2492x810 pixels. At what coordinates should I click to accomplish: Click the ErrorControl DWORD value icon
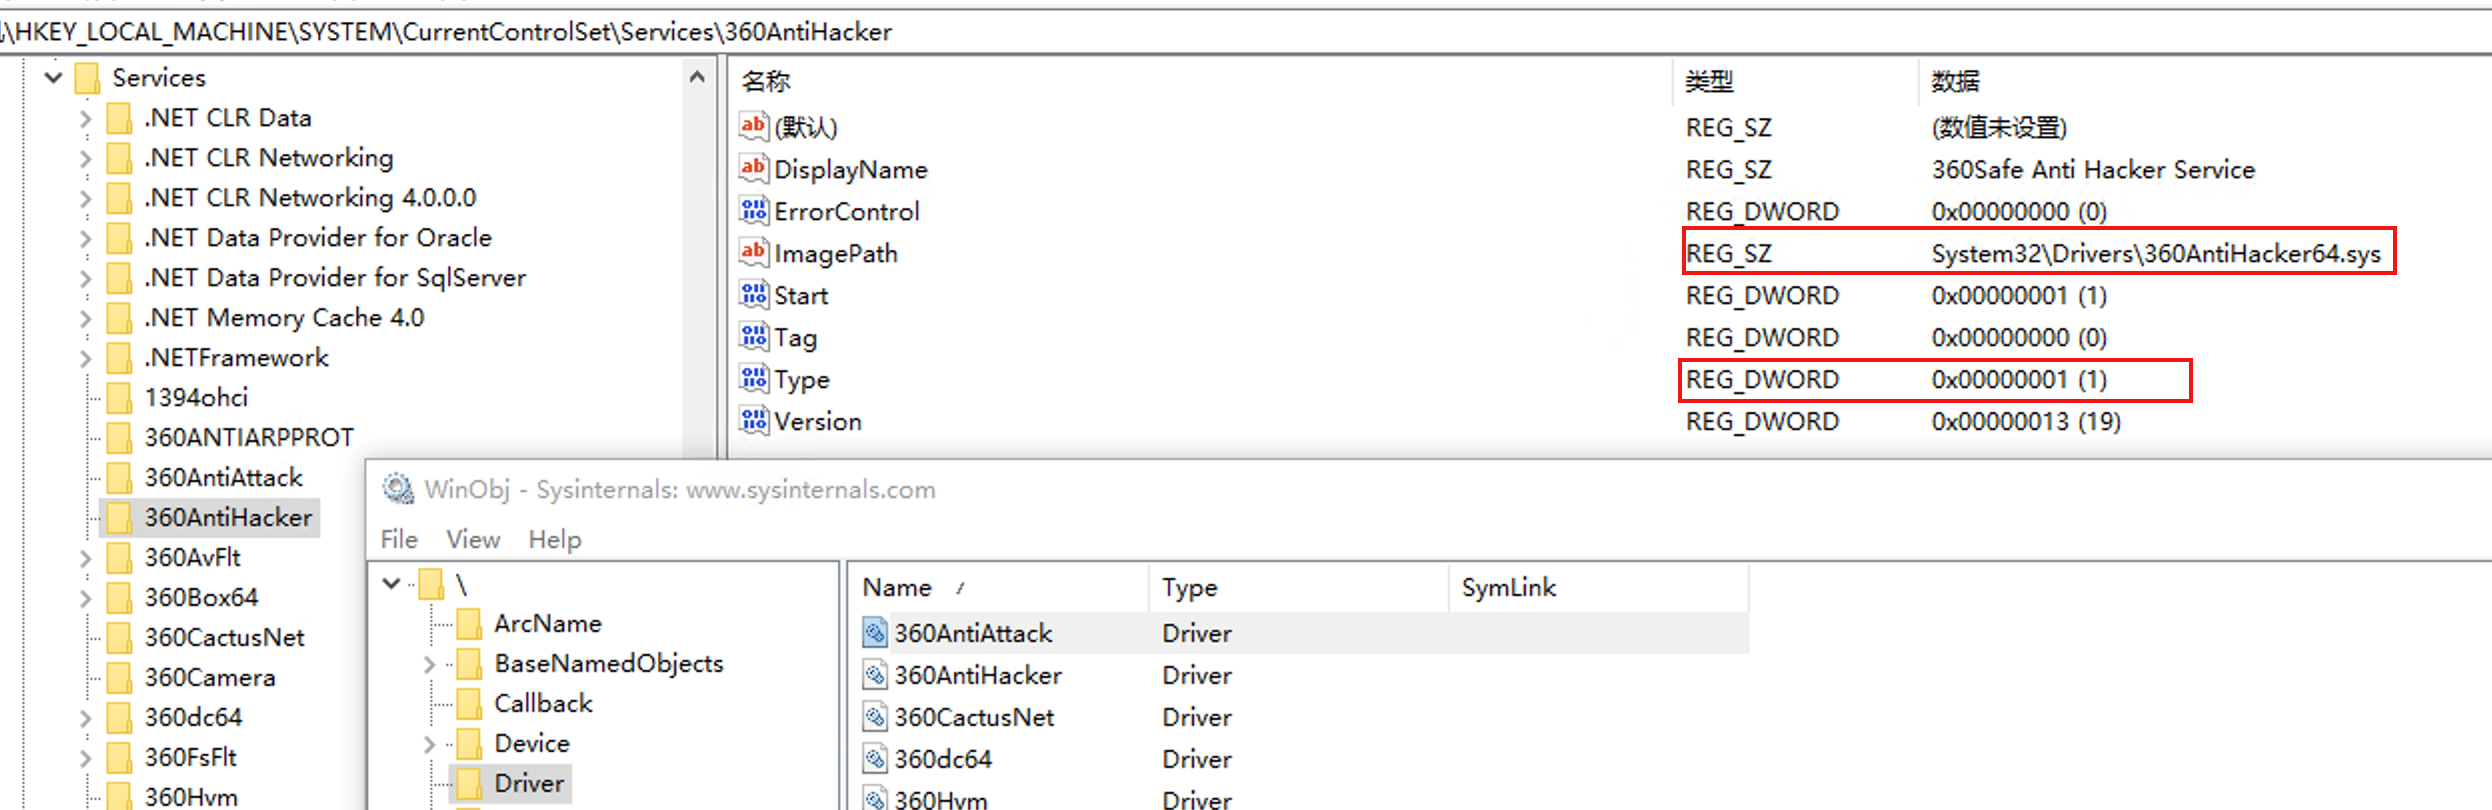[x=753, y=210]
